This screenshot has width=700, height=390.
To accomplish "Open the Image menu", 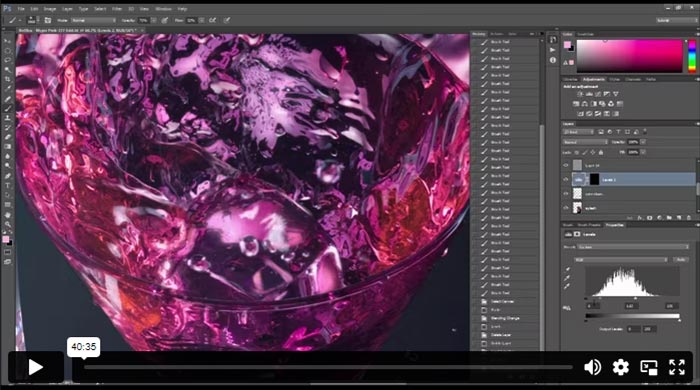I will tap(50, 8).
